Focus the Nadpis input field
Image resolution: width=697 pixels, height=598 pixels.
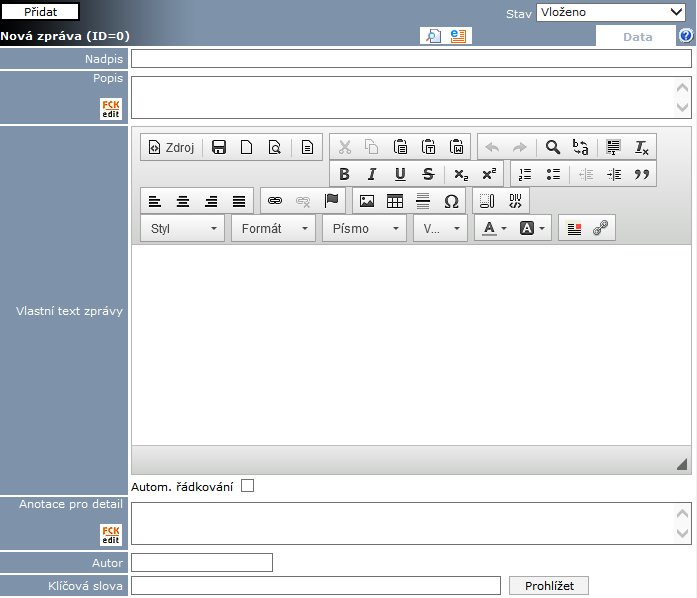point(411,59)
